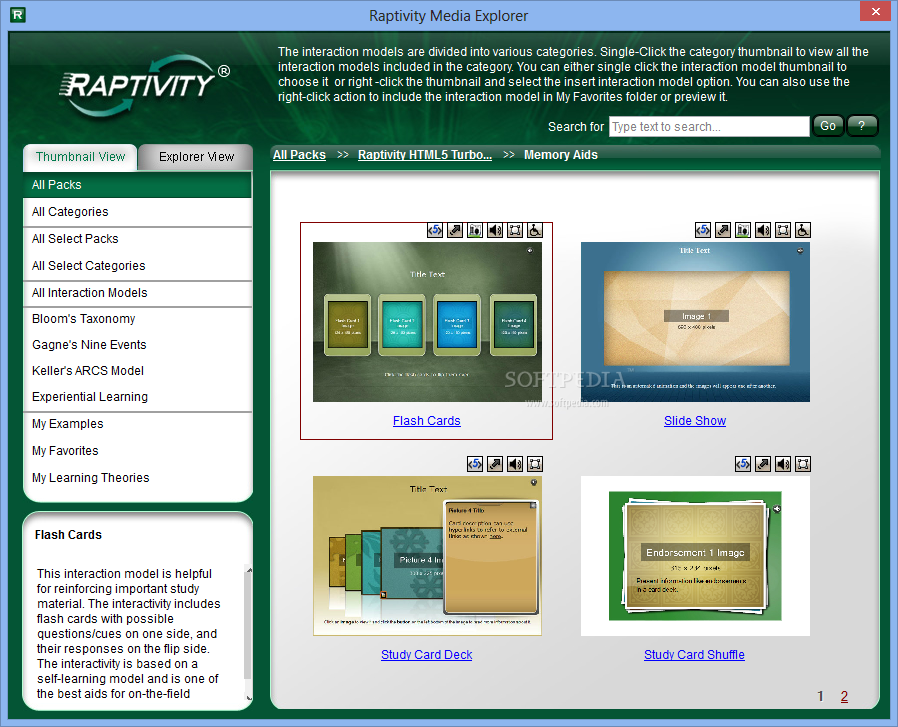This screenshot has height=727, width=898.
Task: Click the arrow link icon above Study Card Shuffle
Action: click(x=763, y=464)
